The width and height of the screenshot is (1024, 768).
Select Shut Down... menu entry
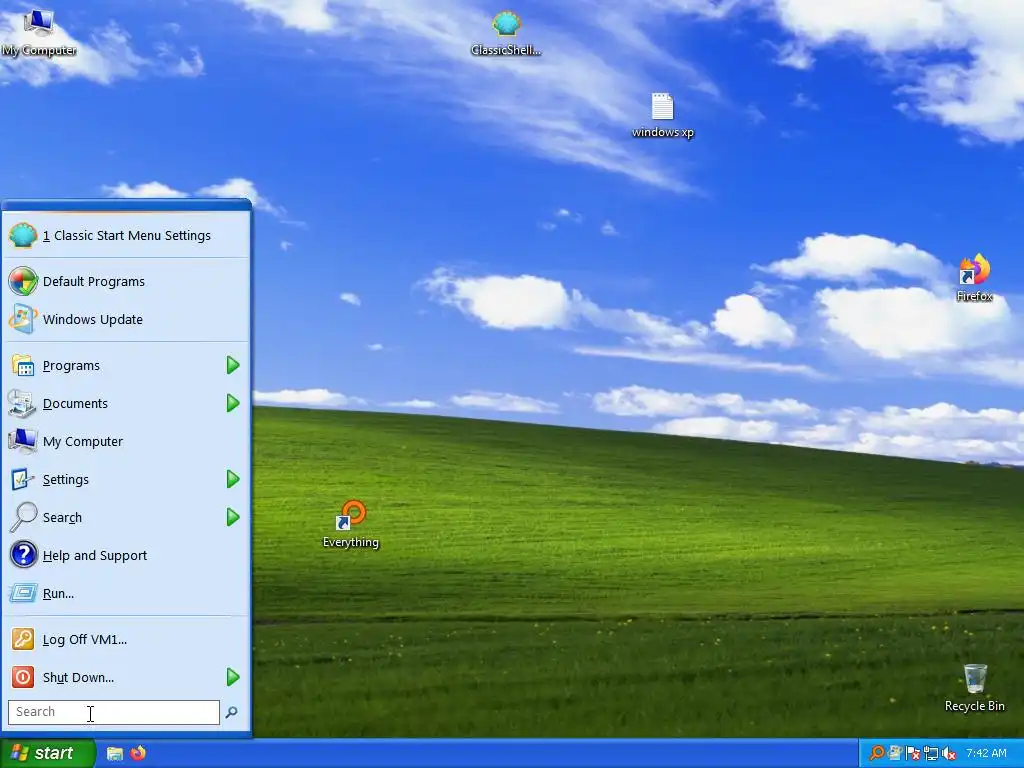coord(126,677)
